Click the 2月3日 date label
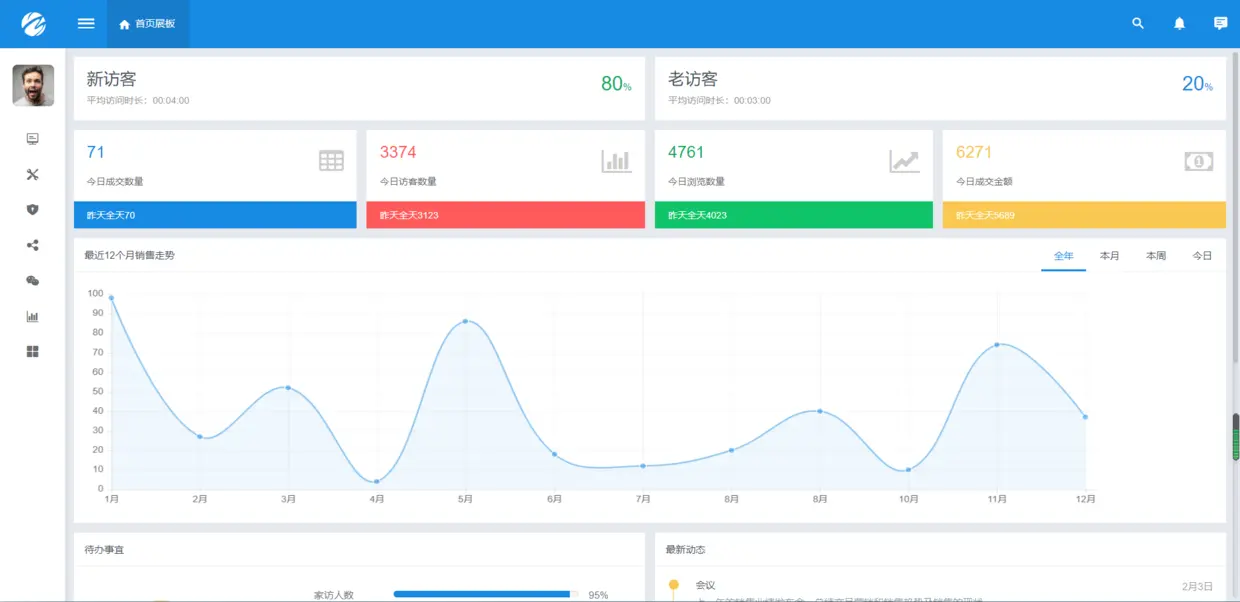 (1197, 587)
